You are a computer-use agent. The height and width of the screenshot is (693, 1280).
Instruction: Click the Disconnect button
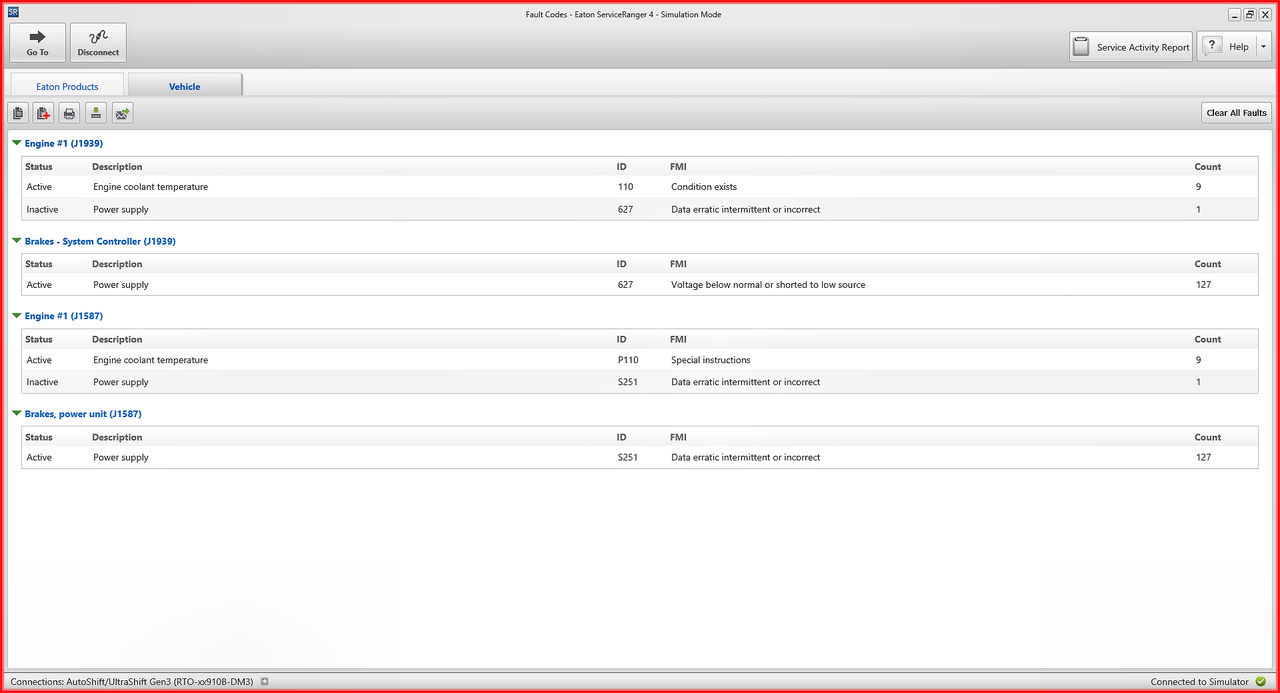[x=98, y=43]
